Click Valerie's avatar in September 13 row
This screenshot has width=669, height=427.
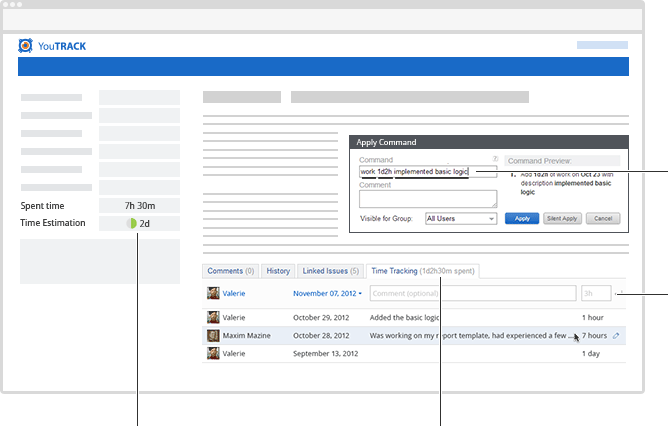click(x=213, y=353)
